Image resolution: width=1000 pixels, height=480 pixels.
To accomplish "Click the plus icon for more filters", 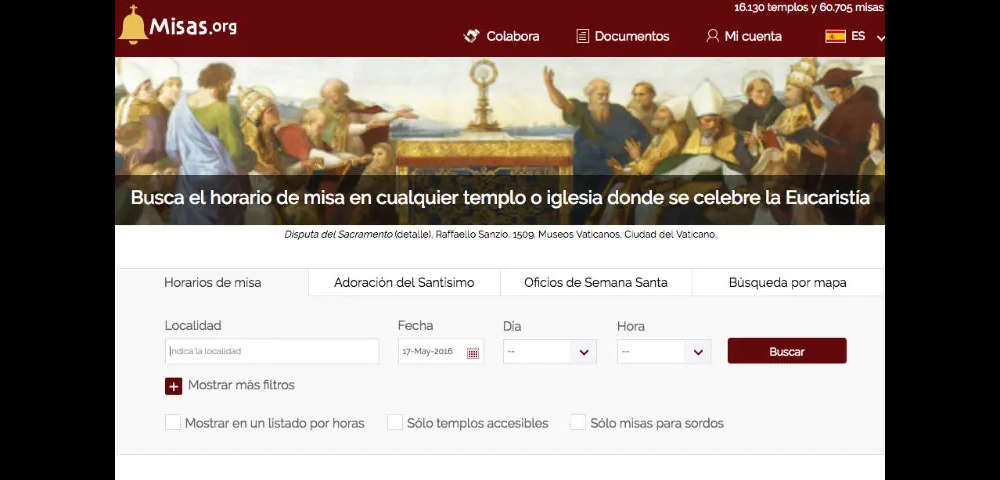I will [174, 386].
